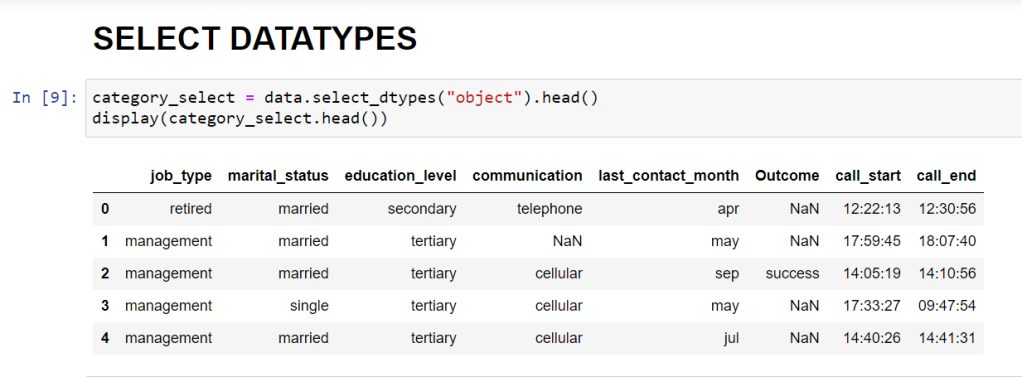Click the code cell input area
This screenshot has width=1022, height=377.
pos(553,108)
